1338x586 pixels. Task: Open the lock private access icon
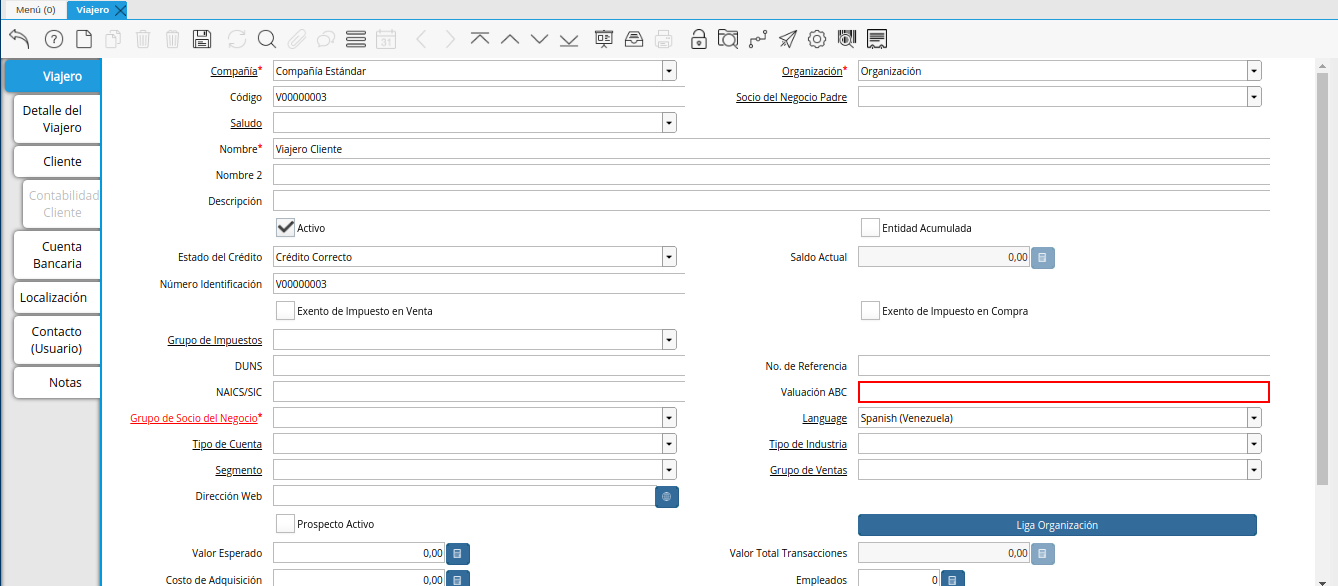pyautogui.click(x=699, y=39)
